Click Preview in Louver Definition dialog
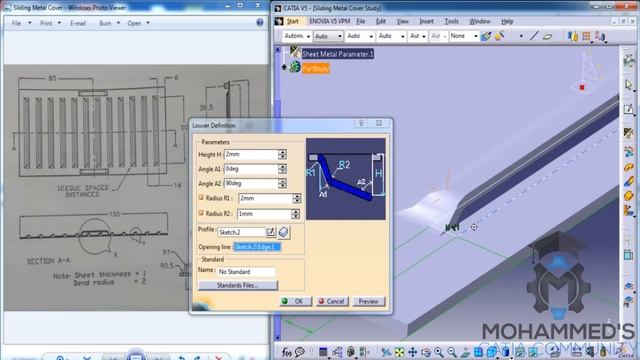Viewport: 640px width, 360px height. (x=369, y=301)
